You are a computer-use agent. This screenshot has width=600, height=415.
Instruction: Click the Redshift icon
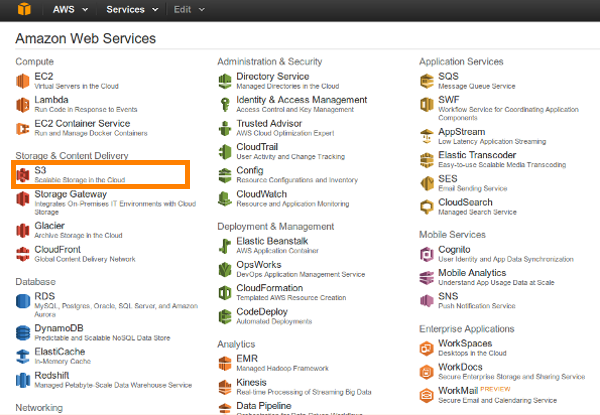tap(23, 380)
